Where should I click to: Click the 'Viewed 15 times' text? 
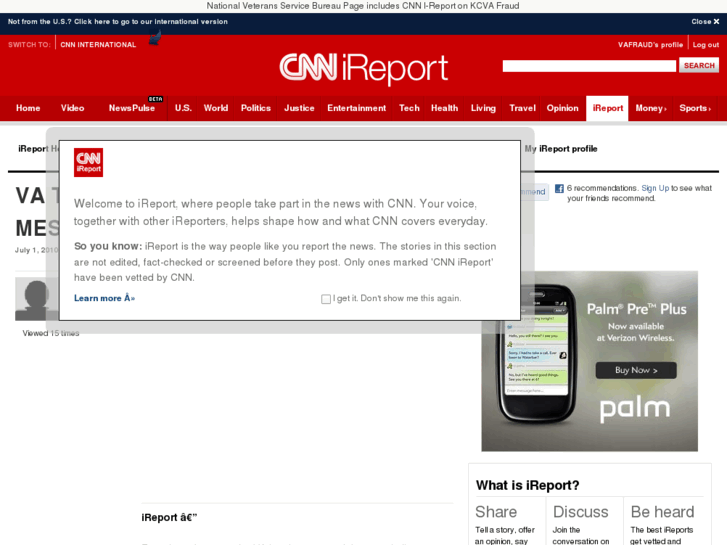coord(51,333)
